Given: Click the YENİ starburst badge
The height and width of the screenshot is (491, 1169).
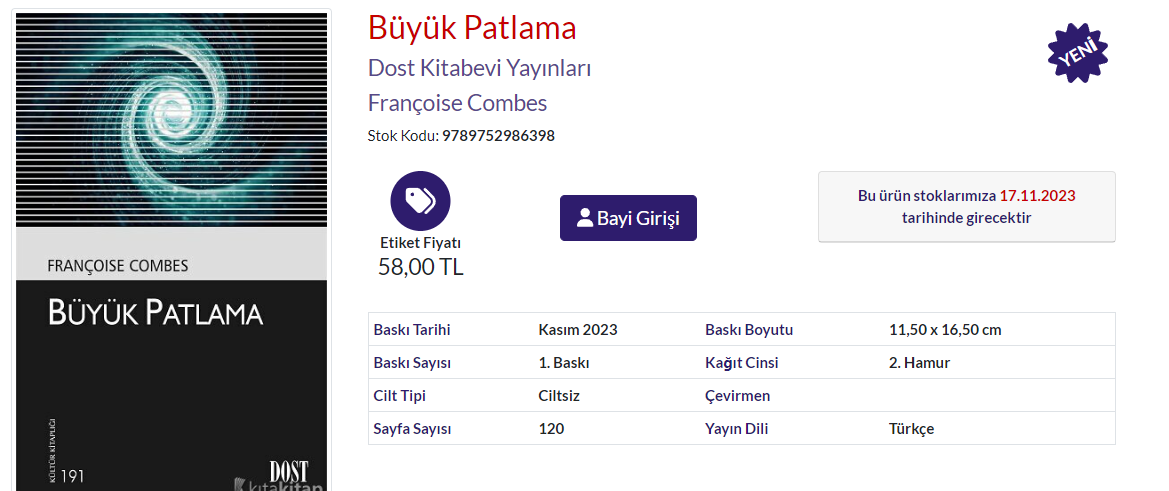Looking at the screenshot, I should pyautogui.click(x=1077, y=49).
